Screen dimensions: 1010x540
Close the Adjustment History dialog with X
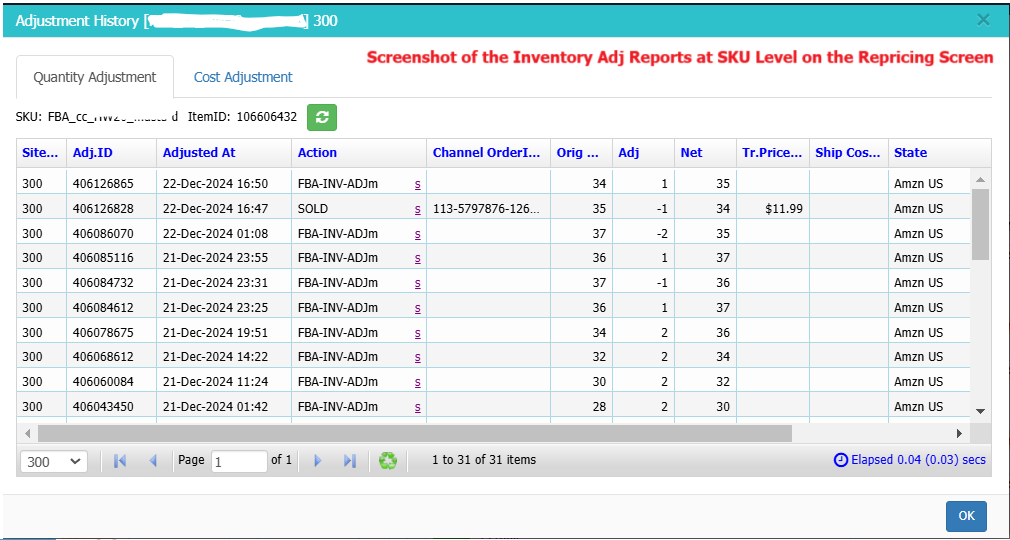click(x=983, y=20)
